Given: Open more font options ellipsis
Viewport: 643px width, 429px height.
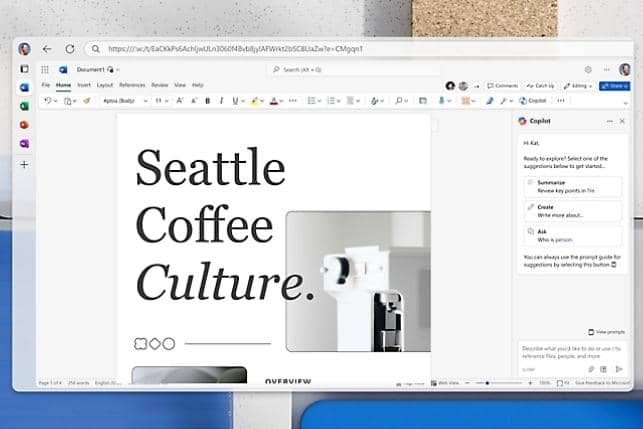Looking at the screenshot, I should click(x=293, y=100).
